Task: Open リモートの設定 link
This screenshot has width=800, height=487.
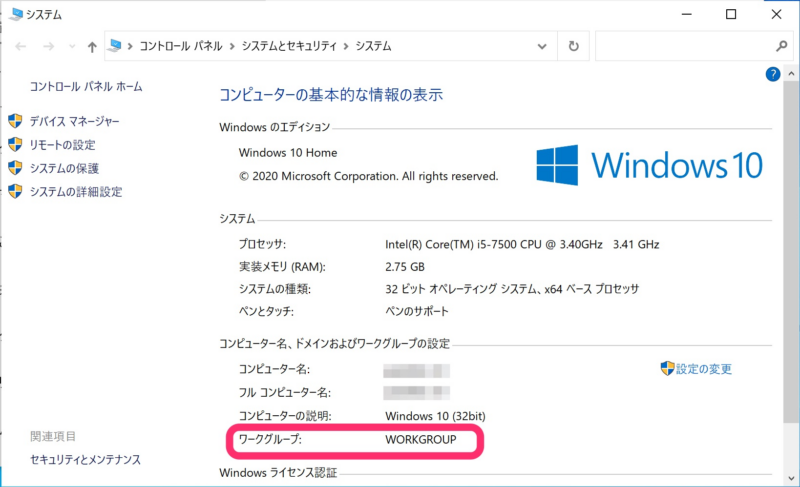Action: (x=62, y=145)
